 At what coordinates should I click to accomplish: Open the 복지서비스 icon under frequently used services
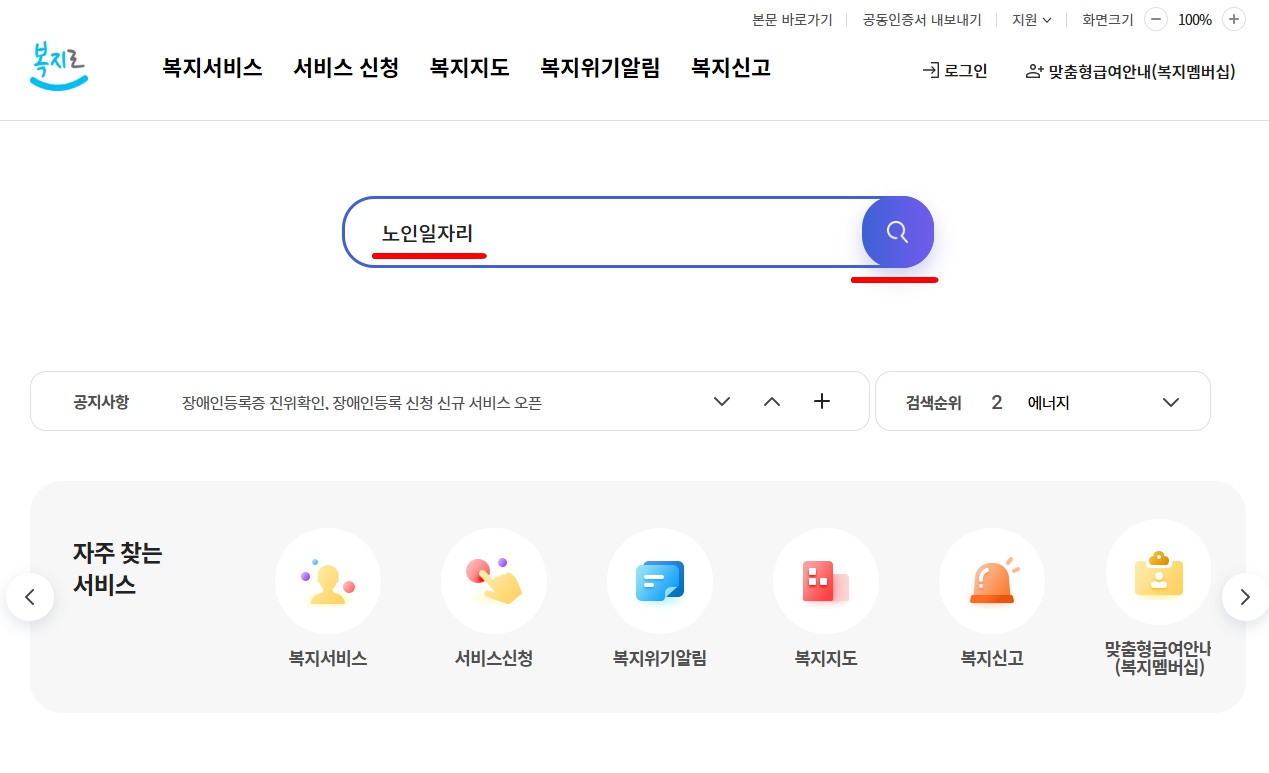pyautogui.click(x=328, y=580)
